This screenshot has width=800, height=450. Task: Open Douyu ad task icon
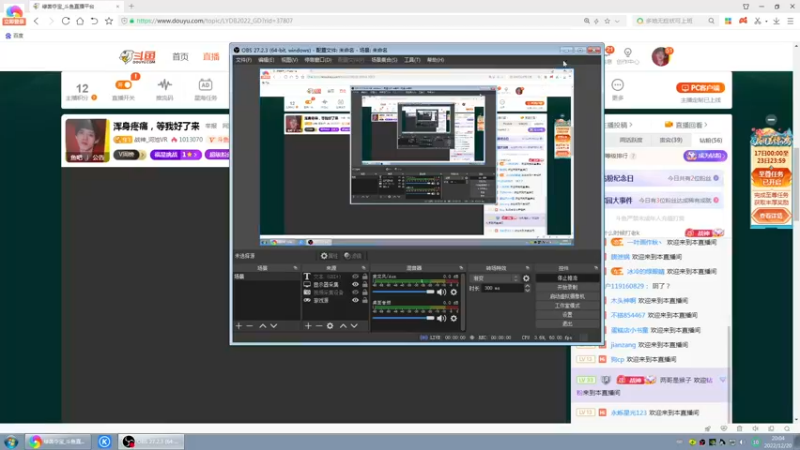point(205,85)
